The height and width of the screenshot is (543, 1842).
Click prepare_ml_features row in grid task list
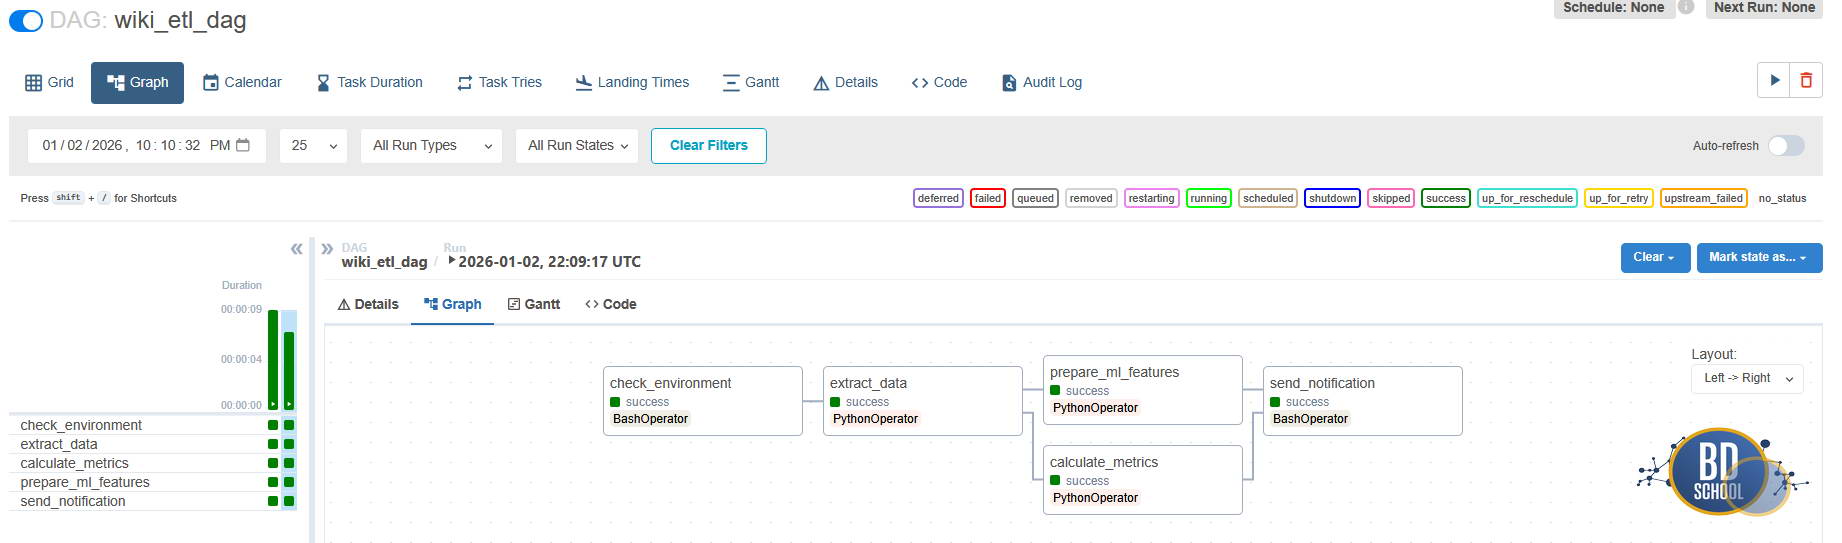point(153,482)
